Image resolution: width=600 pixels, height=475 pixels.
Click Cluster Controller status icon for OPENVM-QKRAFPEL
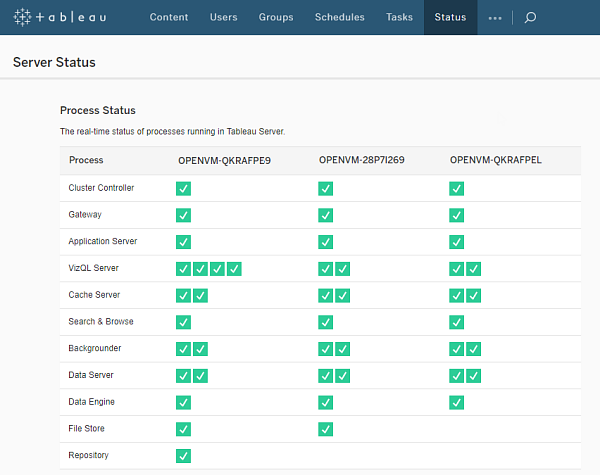tap(456, 188)
